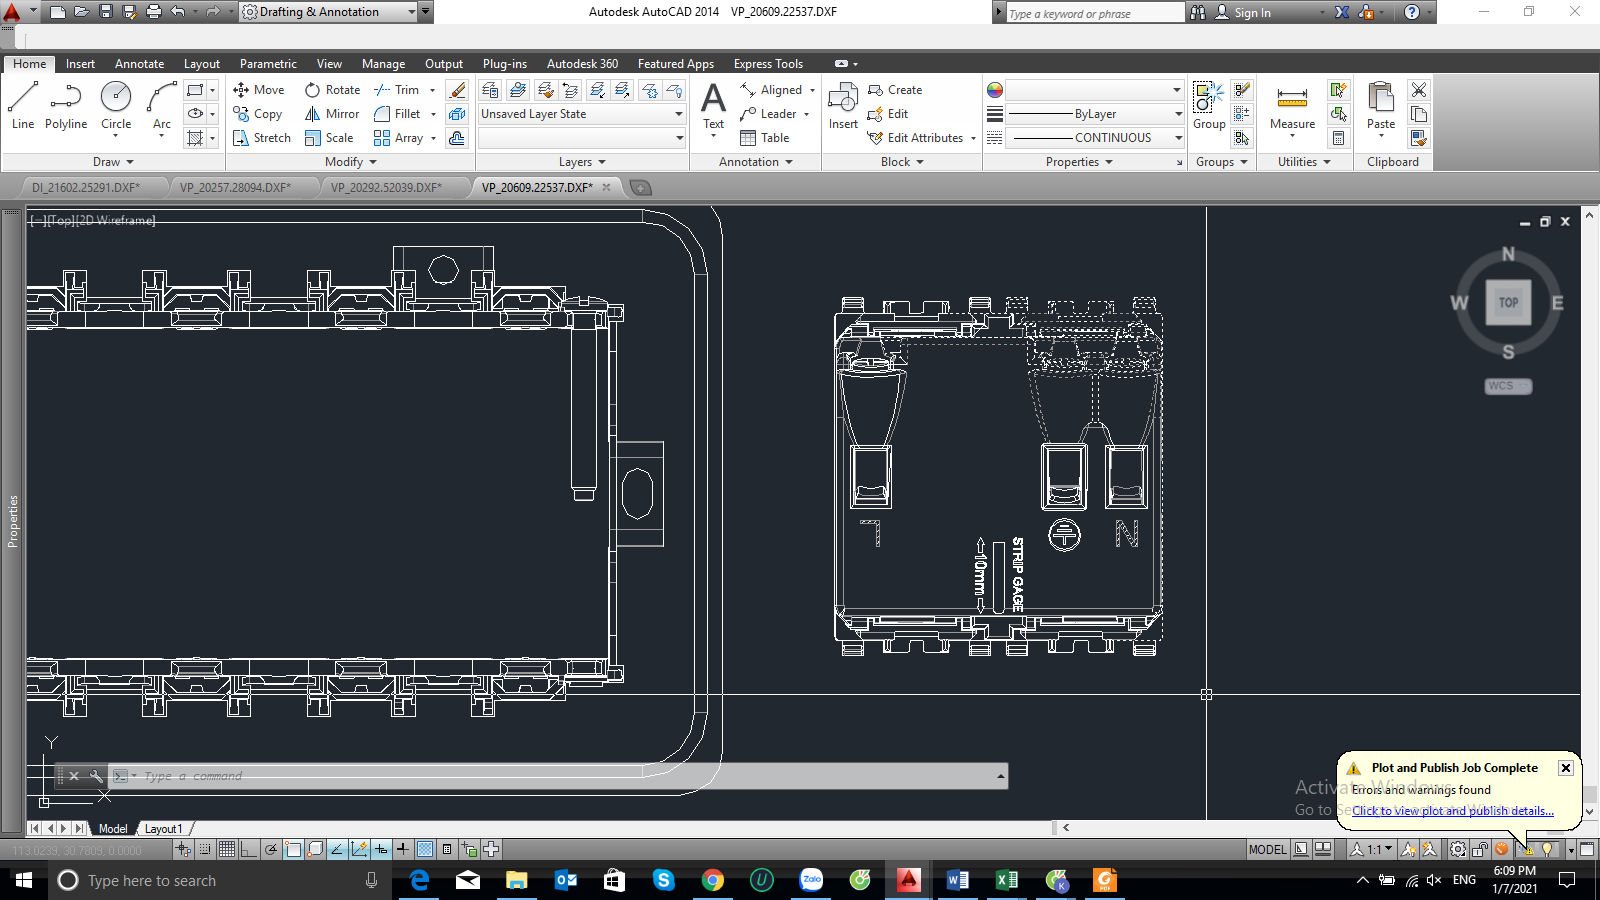The width and height of the screenshot is (1600, 900).
Task: Click view plot and publish details link
Action: (1453, 811)
